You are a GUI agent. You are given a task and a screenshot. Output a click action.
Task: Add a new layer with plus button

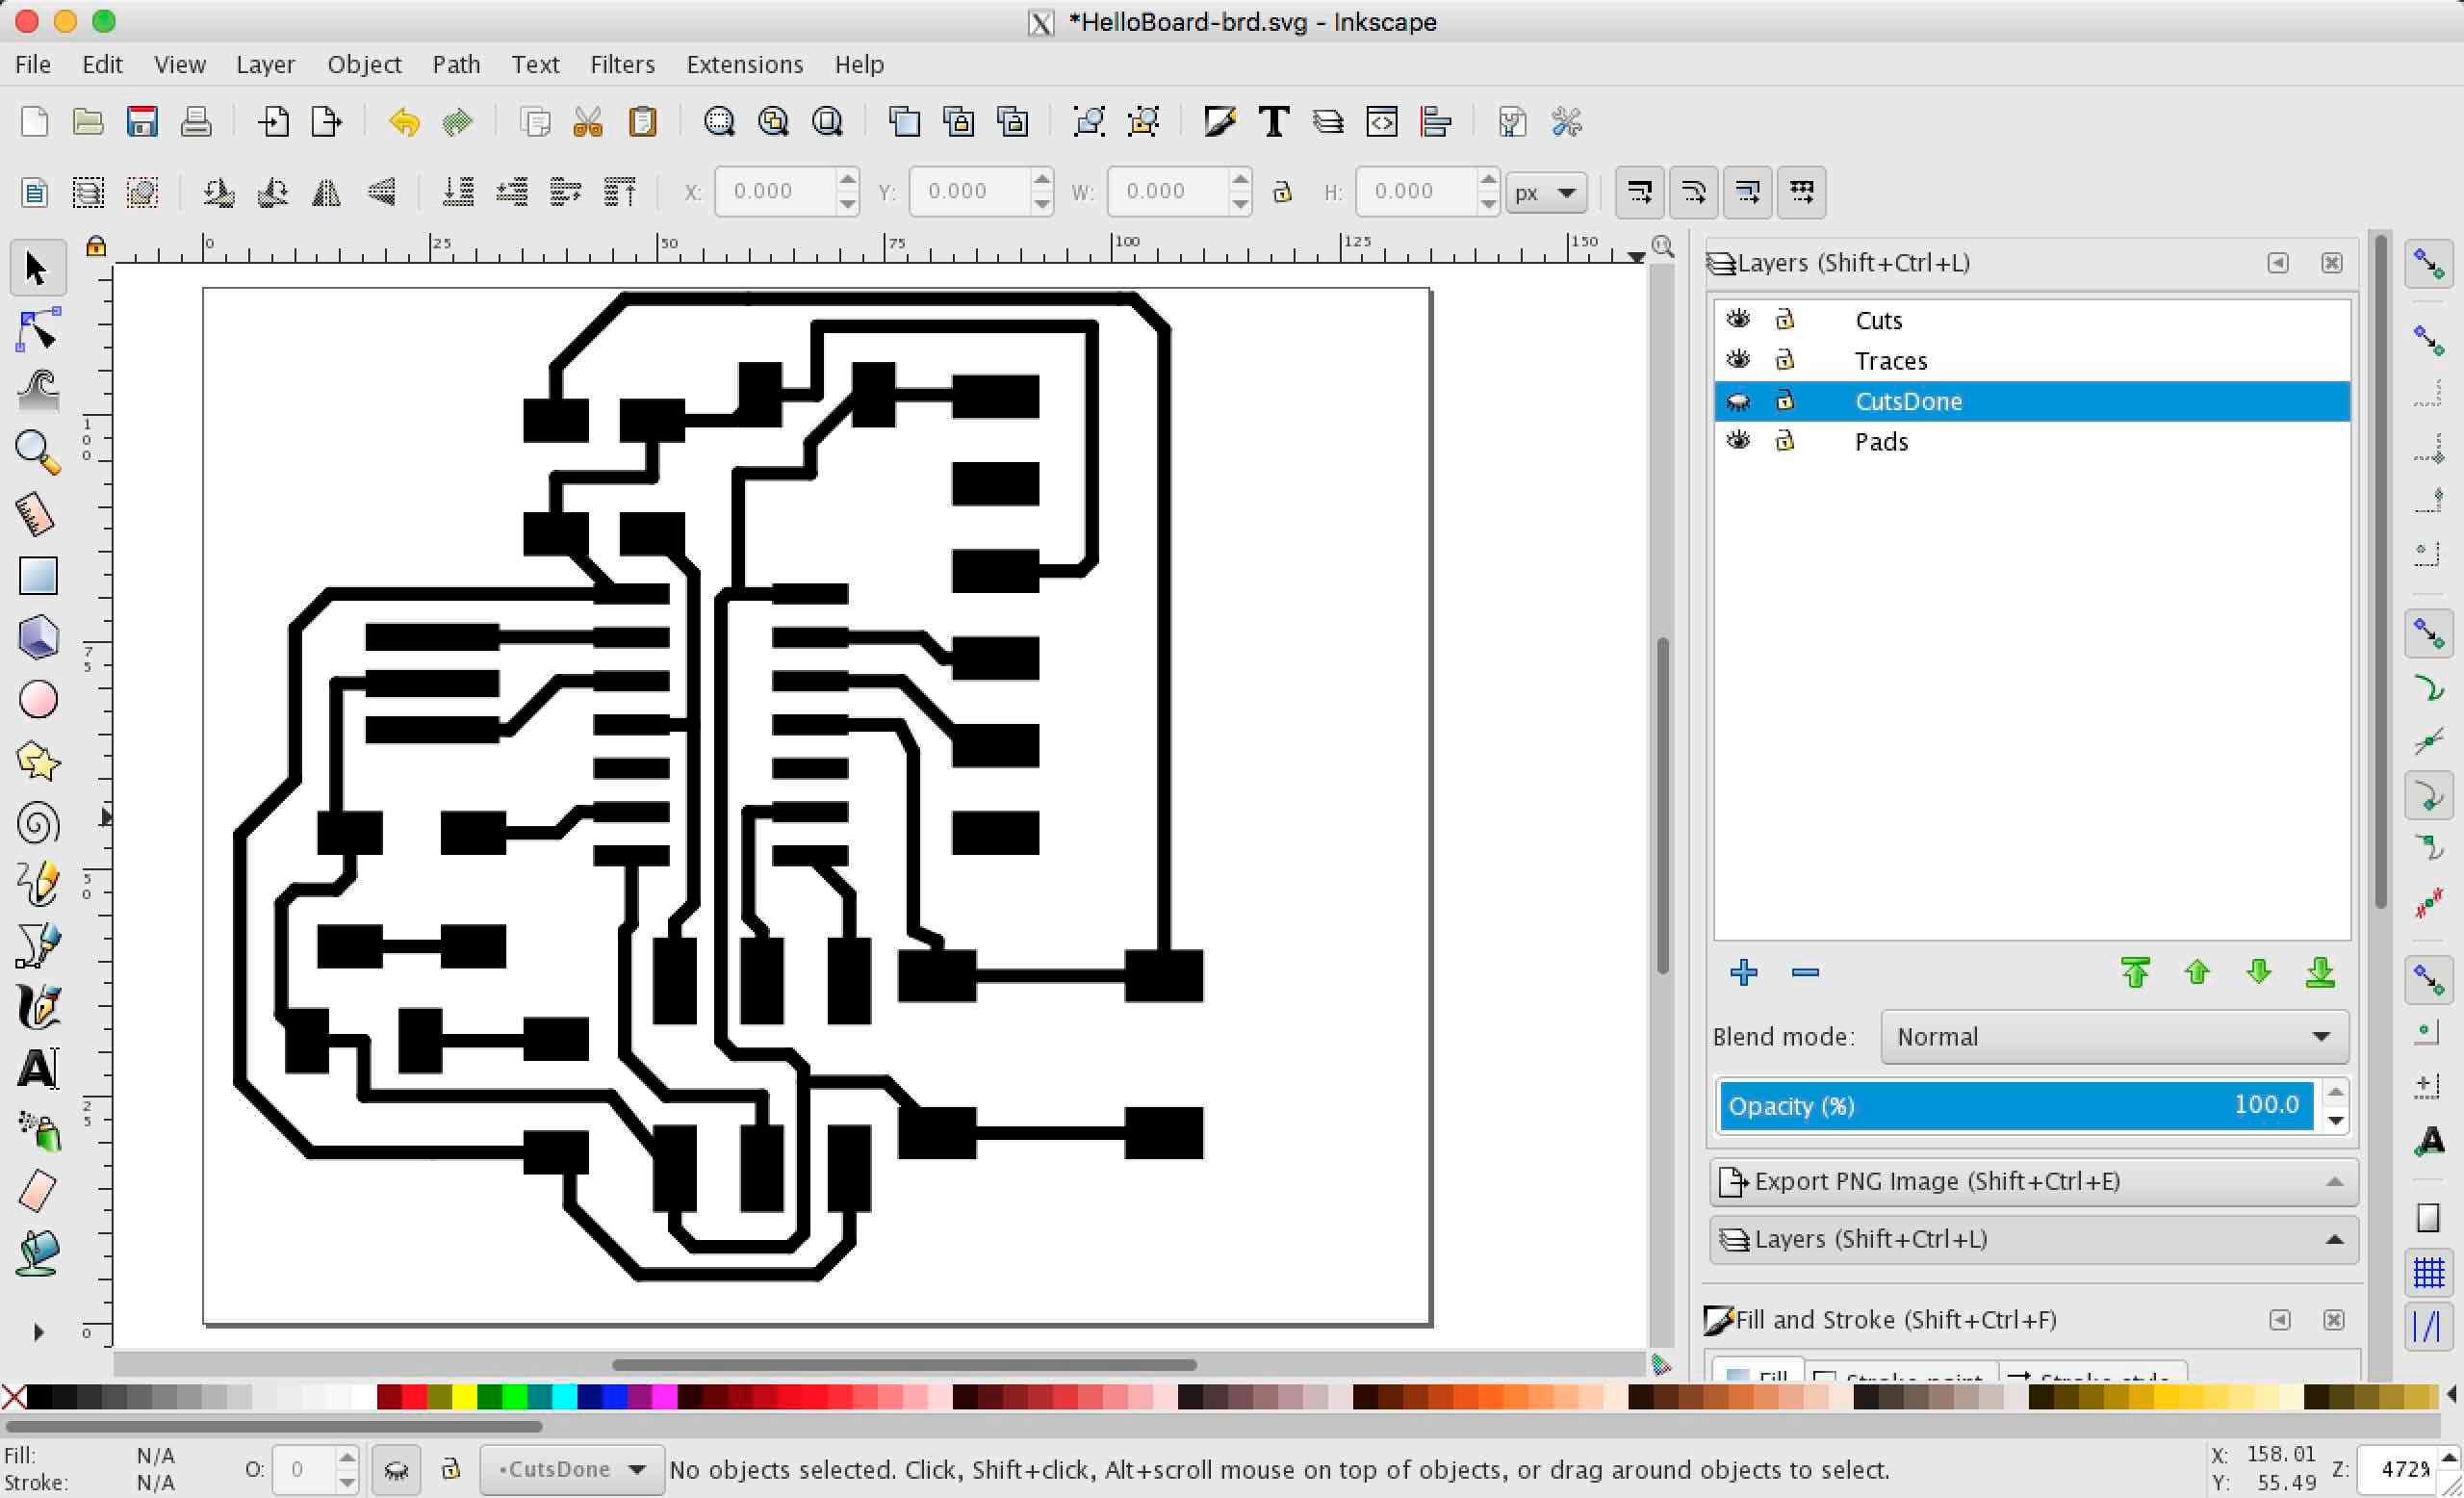coord(1743,972)
